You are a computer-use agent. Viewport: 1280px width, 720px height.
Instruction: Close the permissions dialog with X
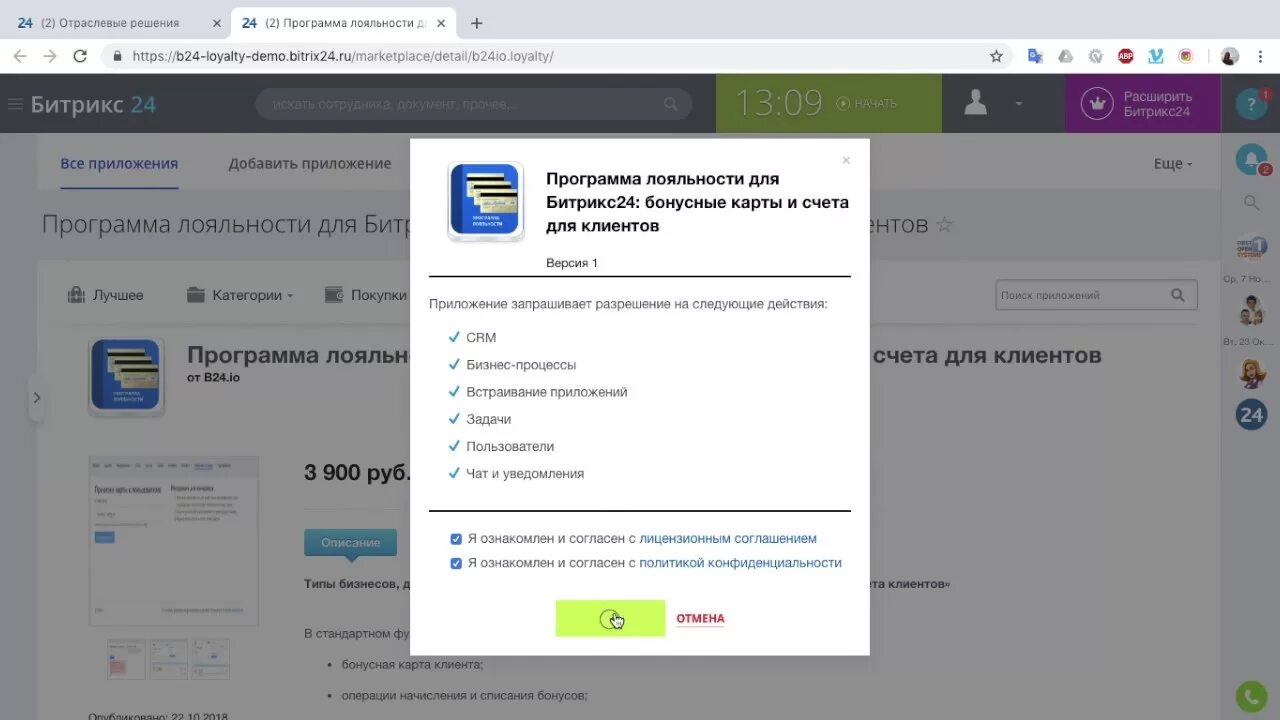click(x=846, y=160)
